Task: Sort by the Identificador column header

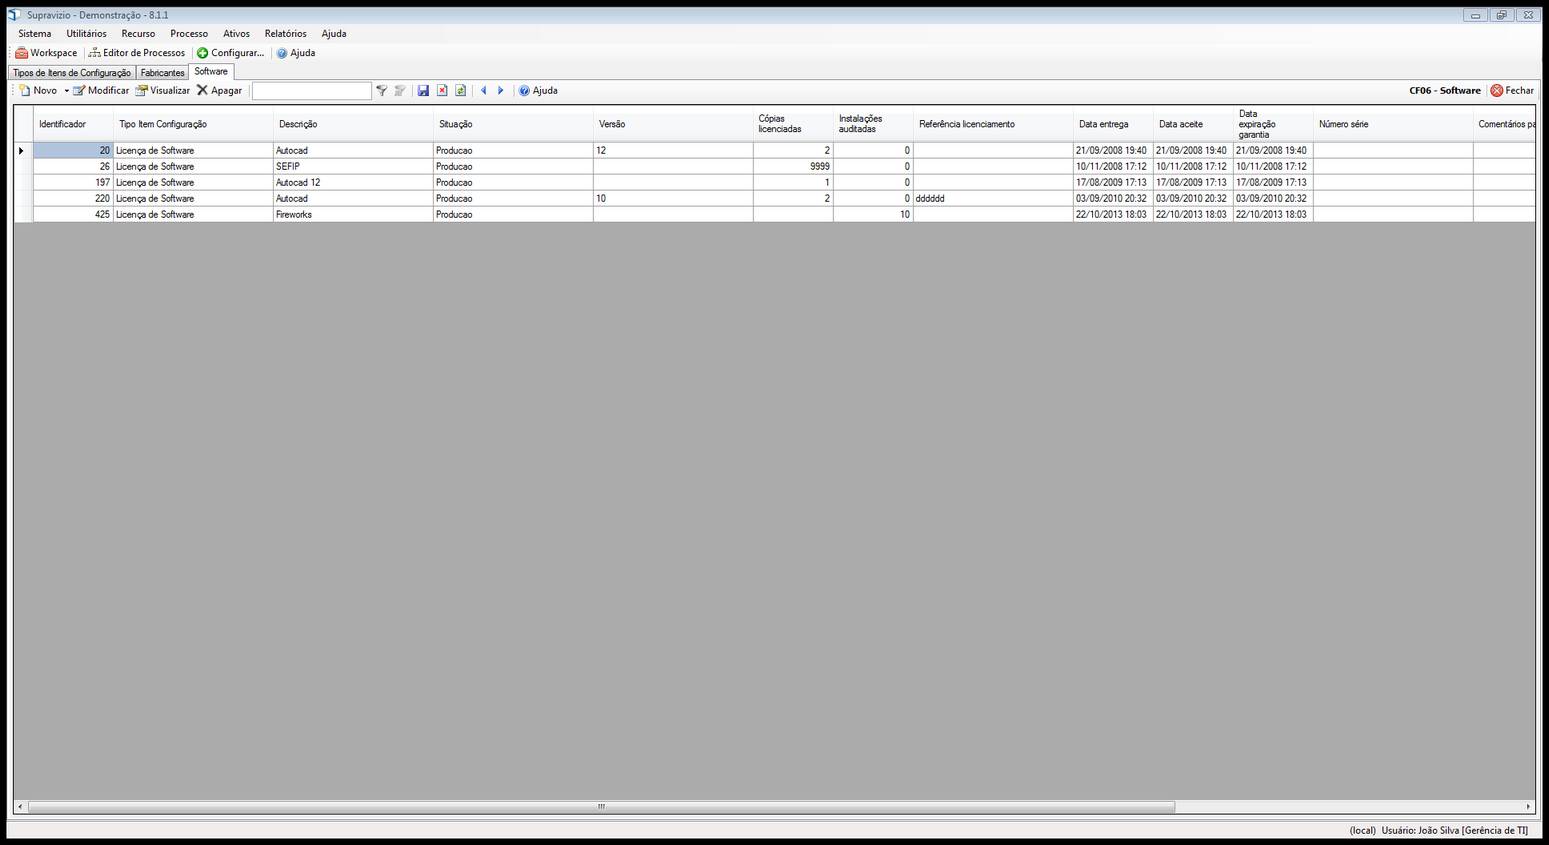Action: click(x=73, y=124)
